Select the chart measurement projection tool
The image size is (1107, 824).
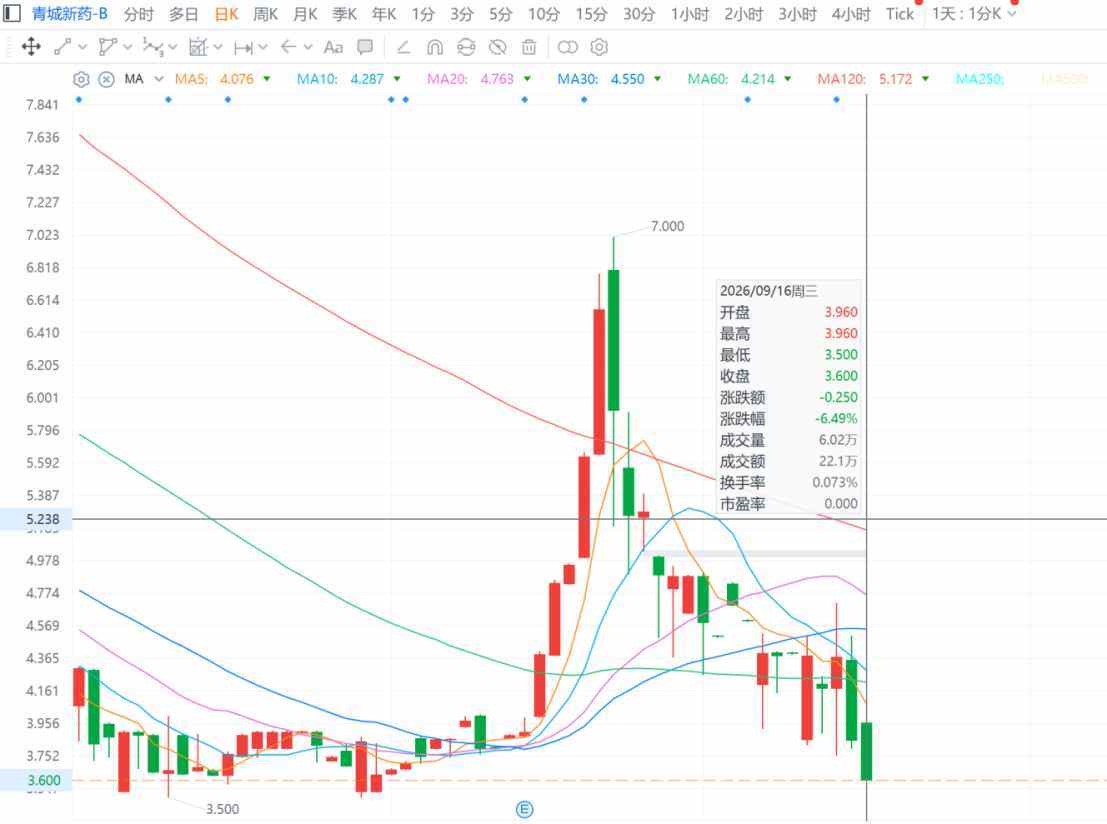[198, 47]
